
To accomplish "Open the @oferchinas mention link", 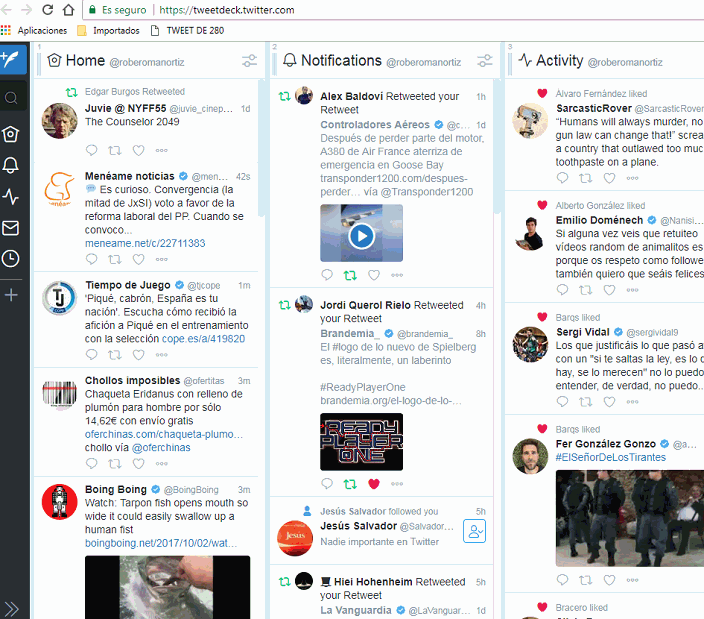I will coord(161,448).
